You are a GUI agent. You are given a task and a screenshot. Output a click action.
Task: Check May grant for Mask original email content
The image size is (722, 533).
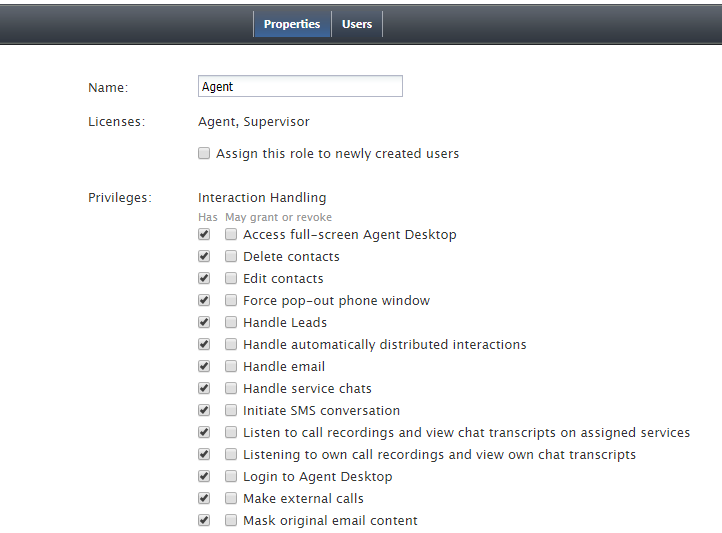pyautogui.click(x=231, y=521)
